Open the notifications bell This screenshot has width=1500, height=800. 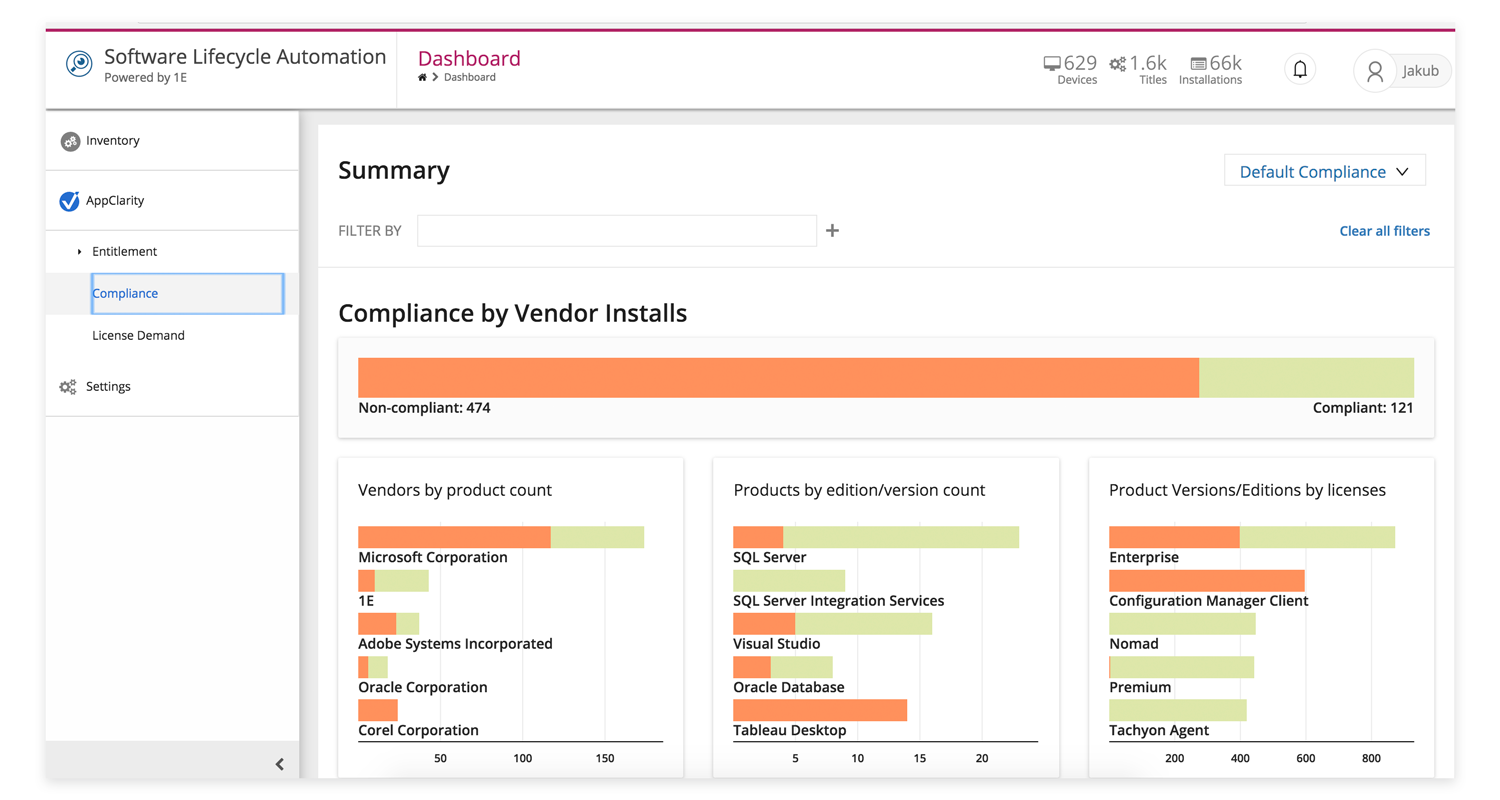[1300, 69]
